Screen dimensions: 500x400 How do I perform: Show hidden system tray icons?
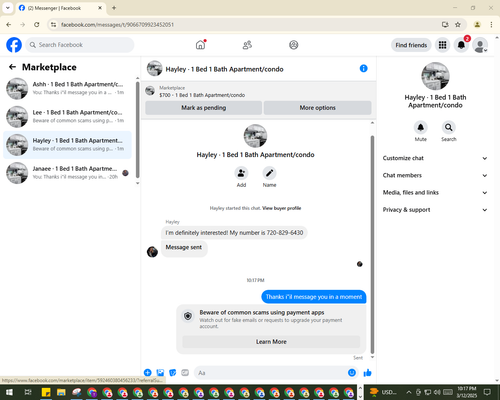(409, 392)
